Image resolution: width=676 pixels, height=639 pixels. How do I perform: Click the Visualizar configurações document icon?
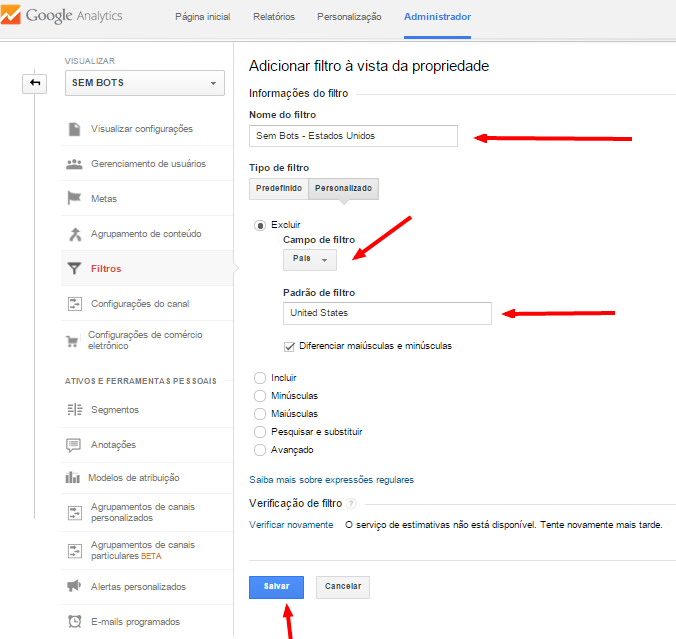(x=74, y=129)
